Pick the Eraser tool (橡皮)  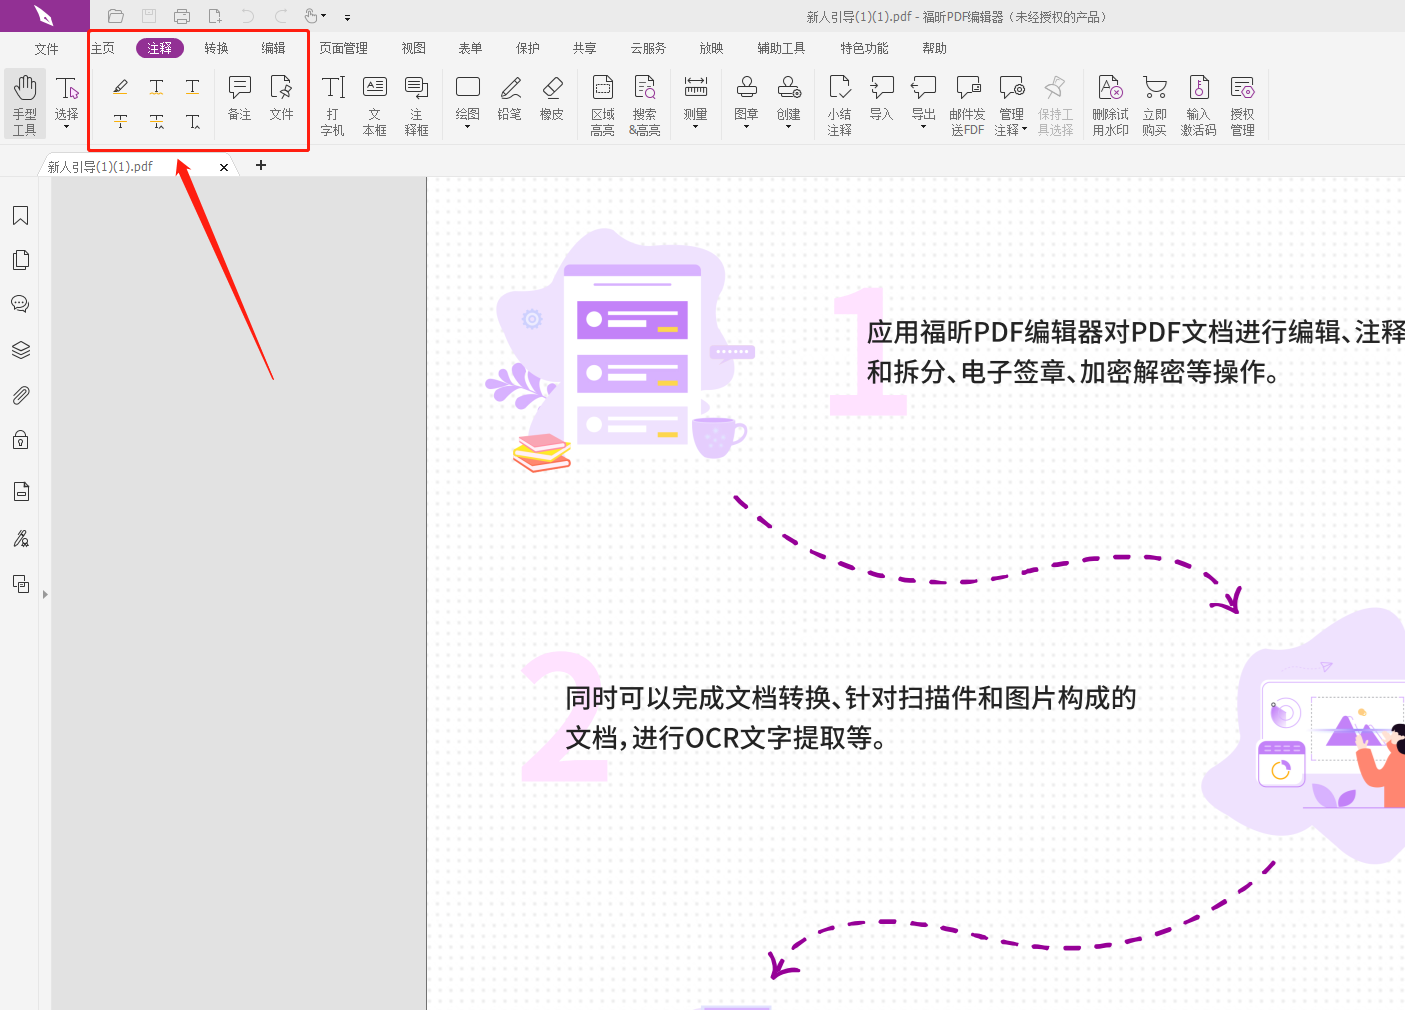[x=552, y=98]
